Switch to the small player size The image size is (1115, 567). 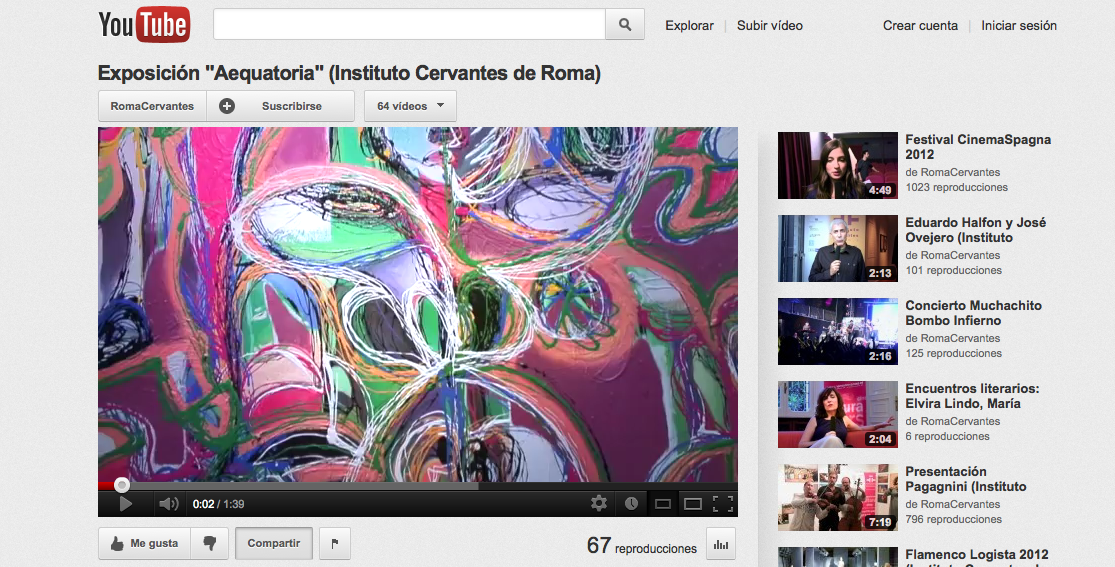click(663, 504)
